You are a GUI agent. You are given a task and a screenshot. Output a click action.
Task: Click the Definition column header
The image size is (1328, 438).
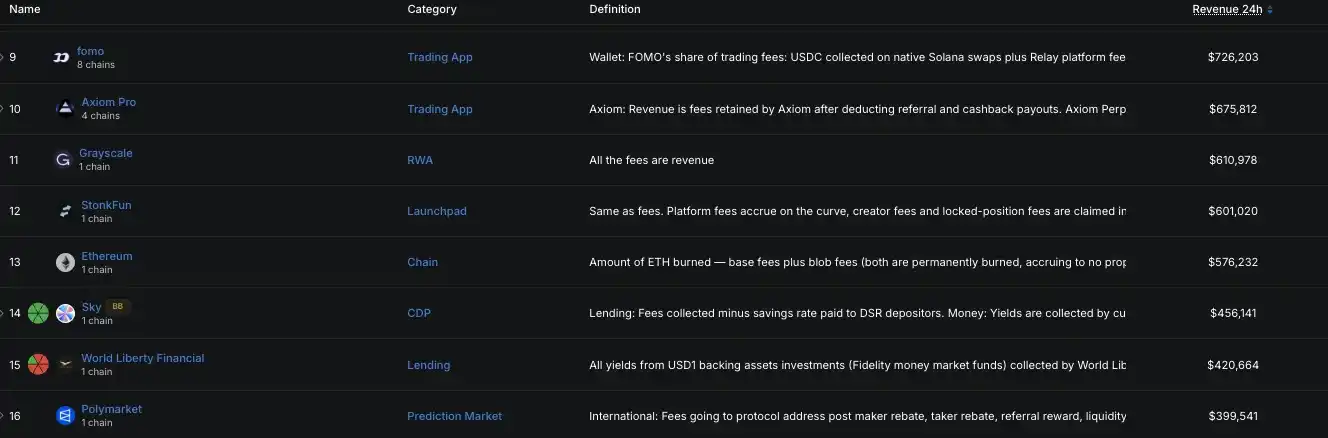point(615,9)
